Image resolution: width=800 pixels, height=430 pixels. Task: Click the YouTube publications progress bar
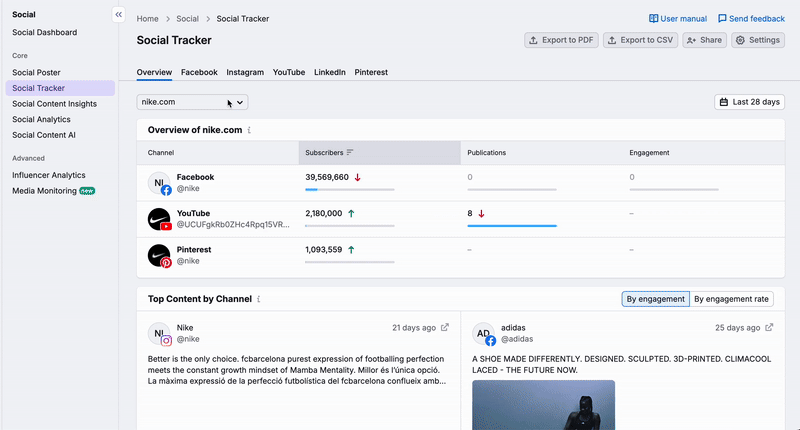[x=512, y=226]
